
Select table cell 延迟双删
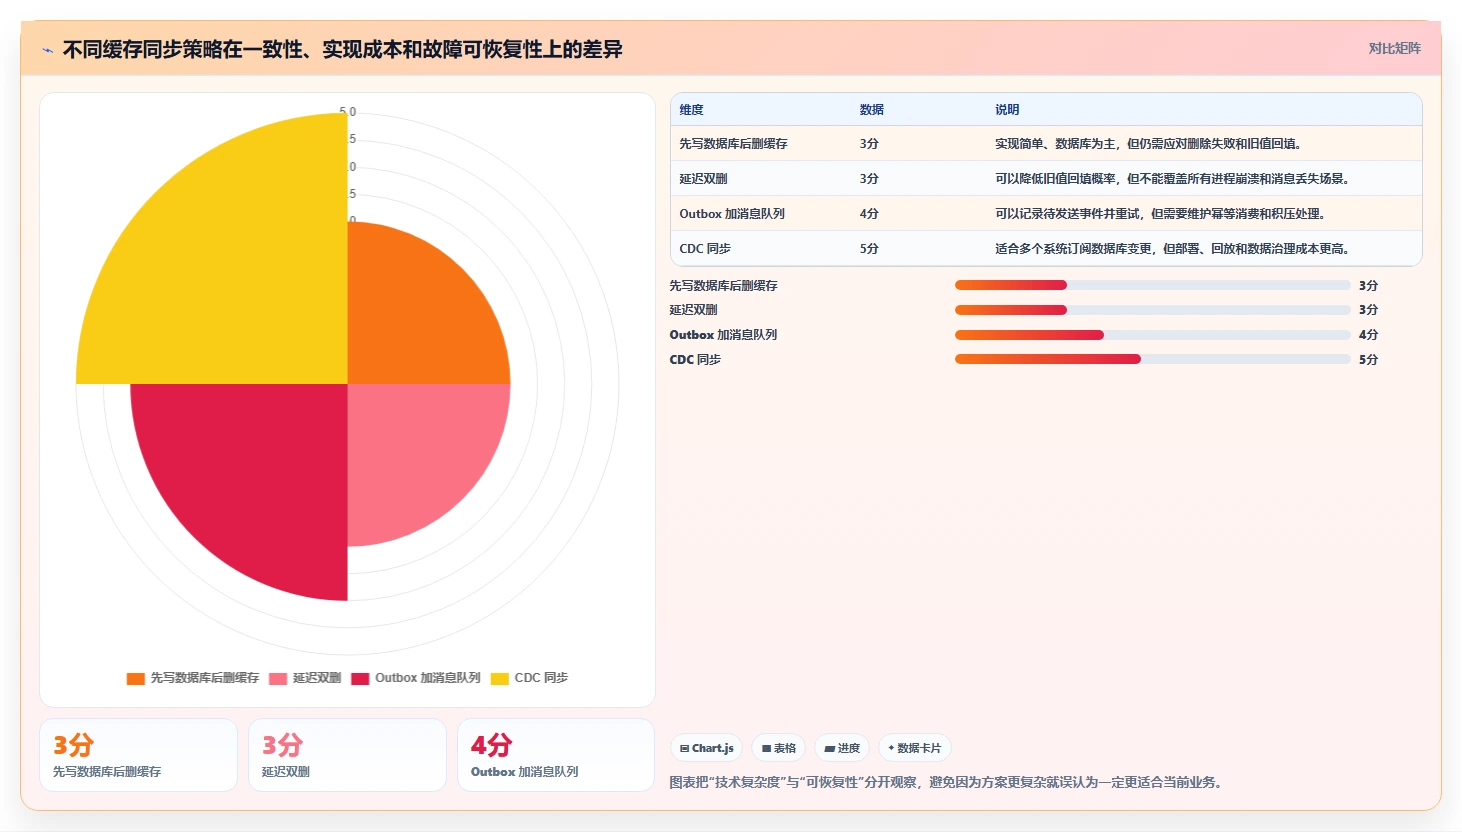703,179
